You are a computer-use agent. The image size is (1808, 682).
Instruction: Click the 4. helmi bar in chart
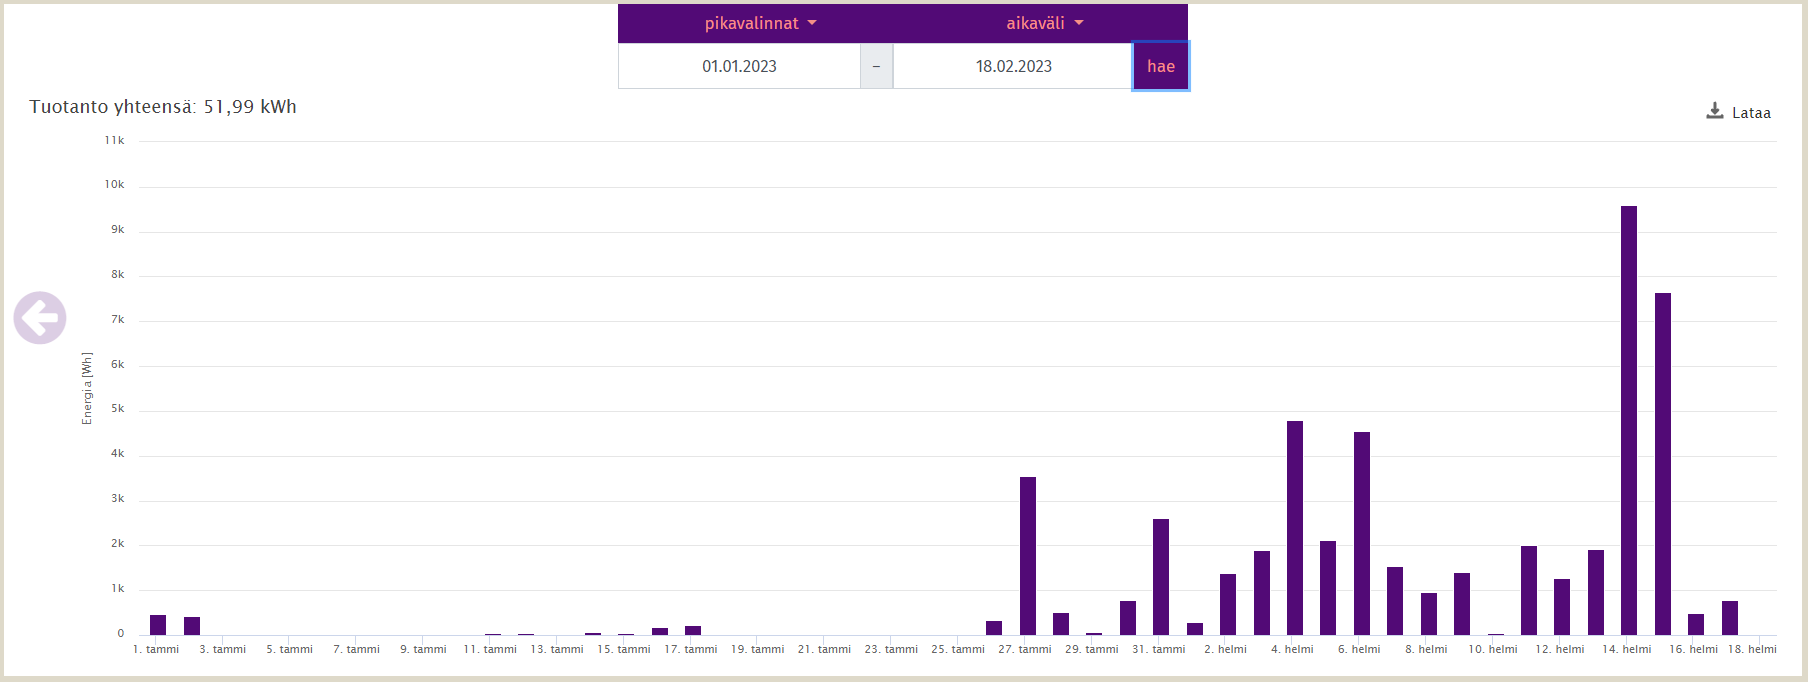point(1294,528)
